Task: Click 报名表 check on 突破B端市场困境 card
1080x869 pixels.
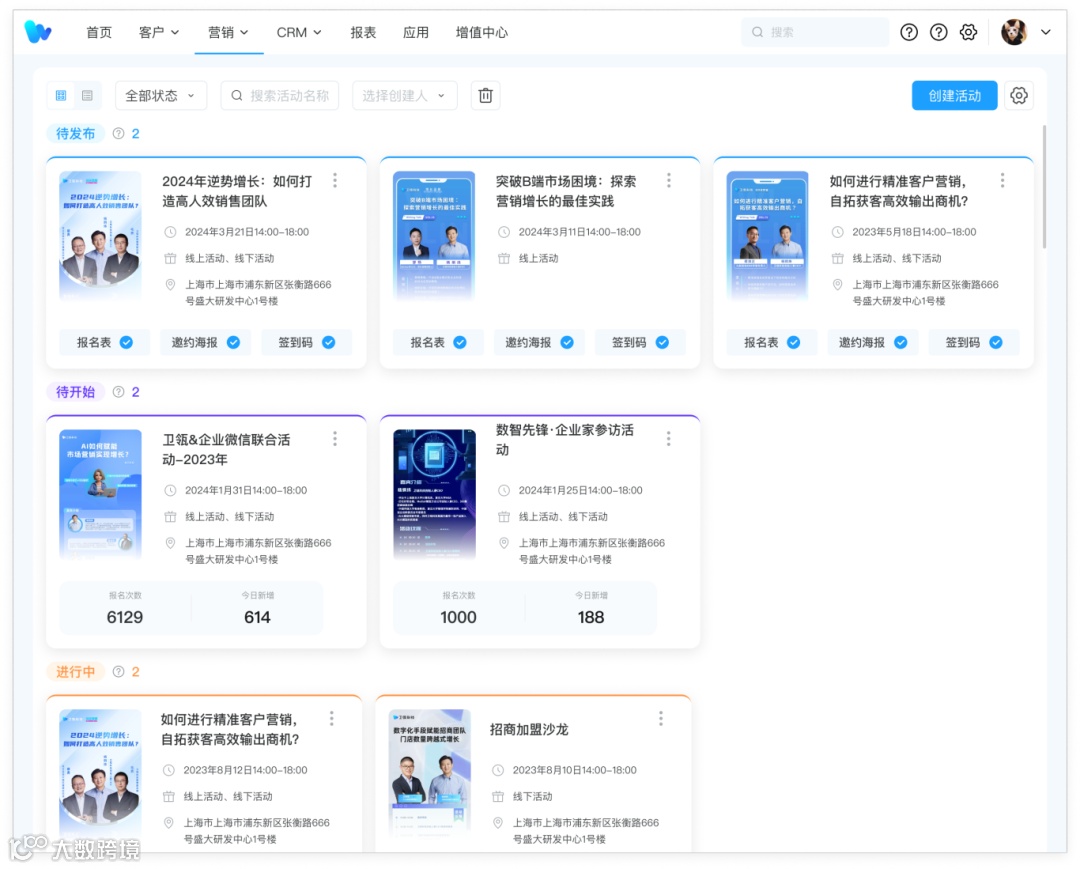Action: tap(460, 342)
